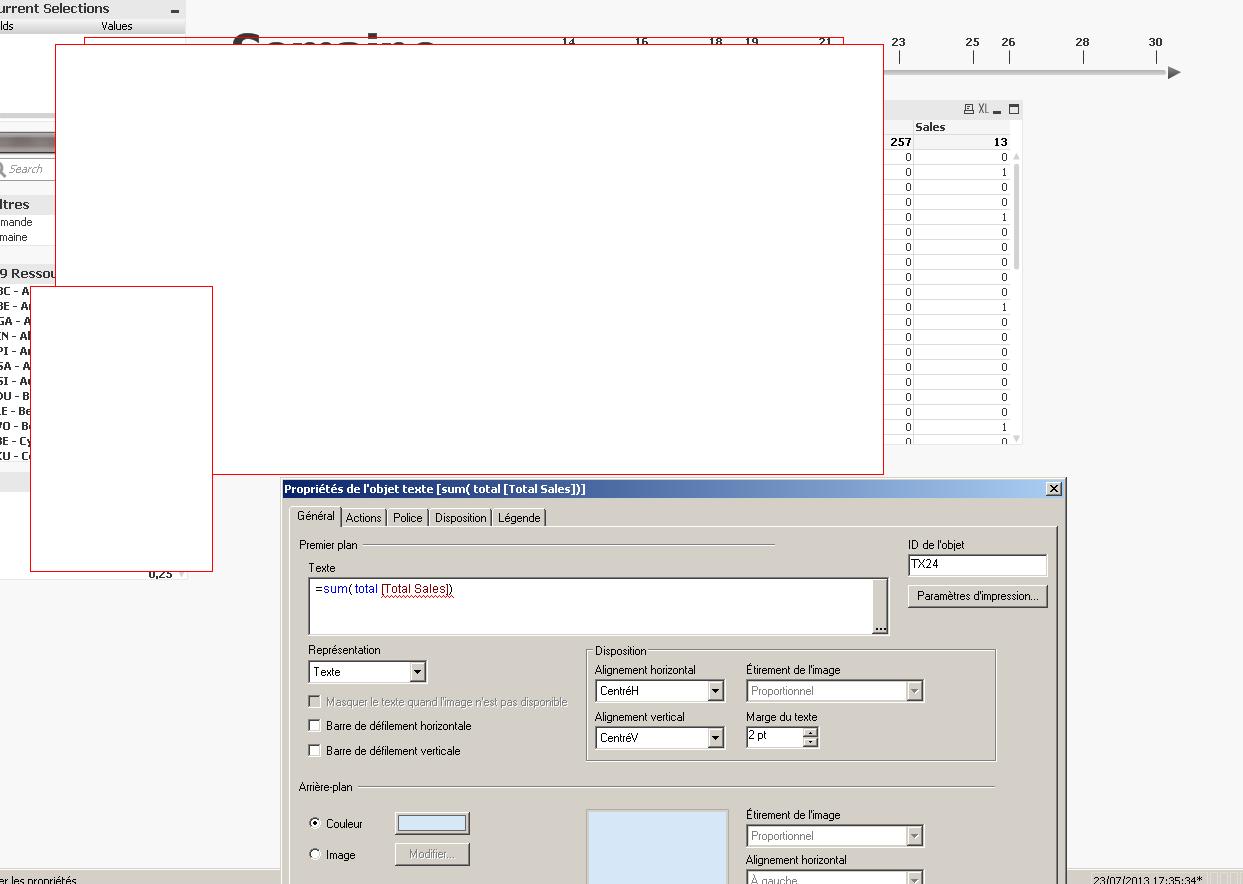1243x884 pixels.
Task: Click the search magnifier icon
Action: [3, 169]
